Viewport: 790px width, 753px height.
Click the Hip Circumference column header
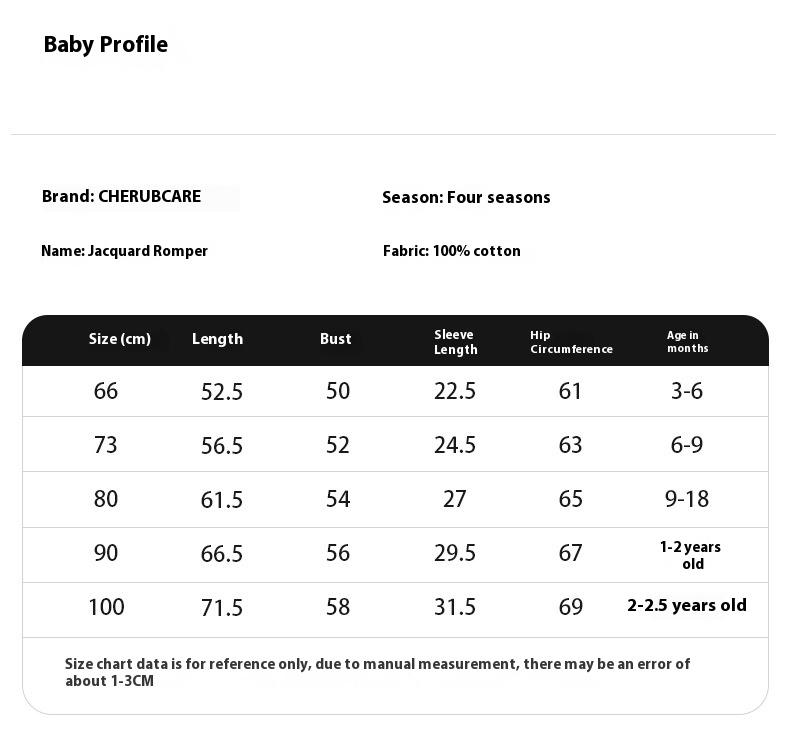point(571,342)
